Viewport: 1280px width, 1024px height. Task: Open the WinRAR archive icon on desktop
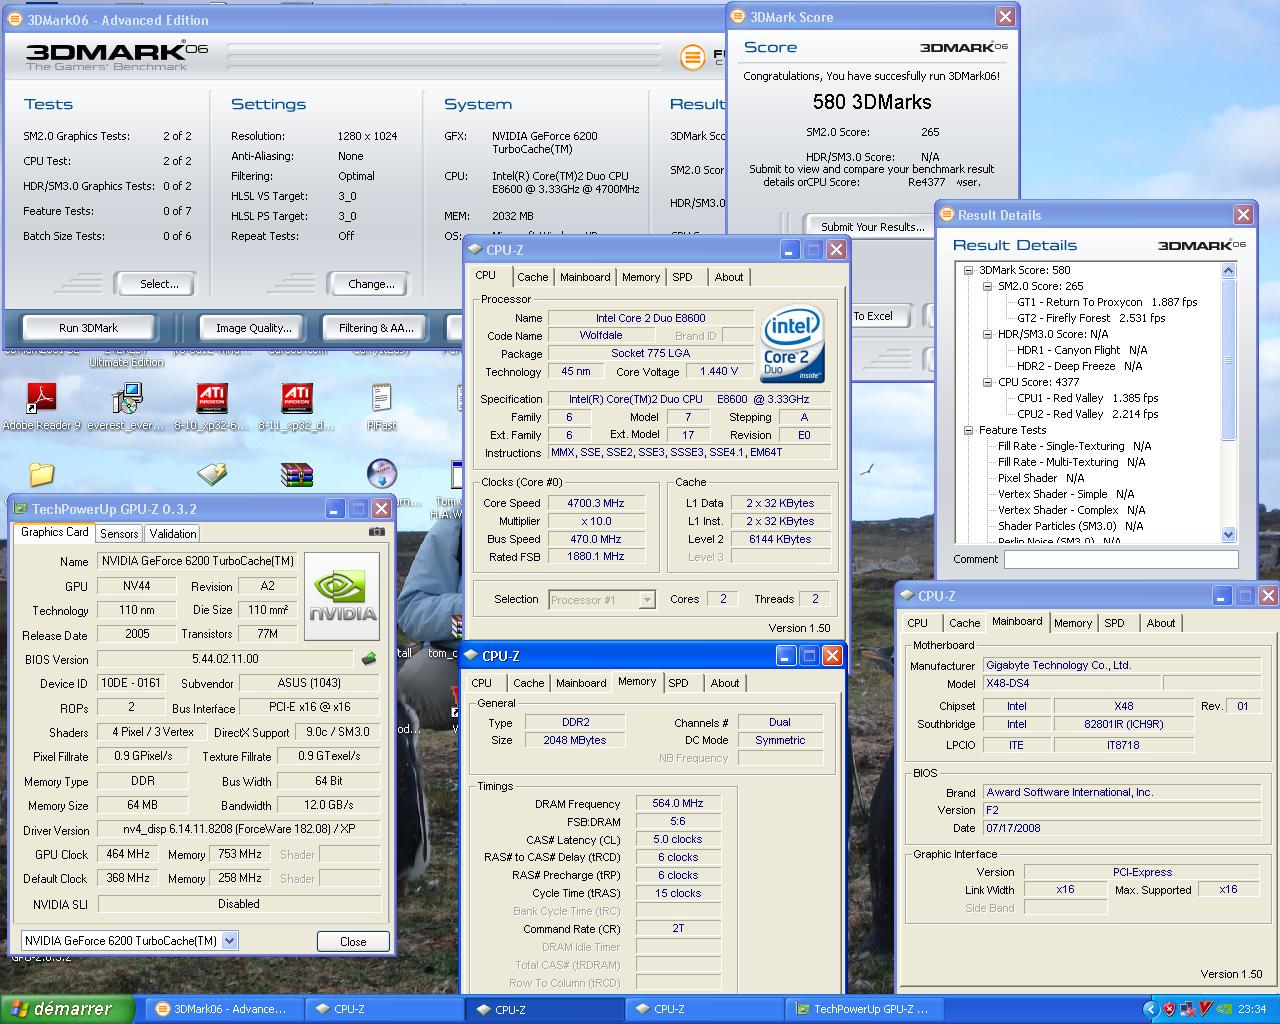pyautogui.click(x=297, y=474)
